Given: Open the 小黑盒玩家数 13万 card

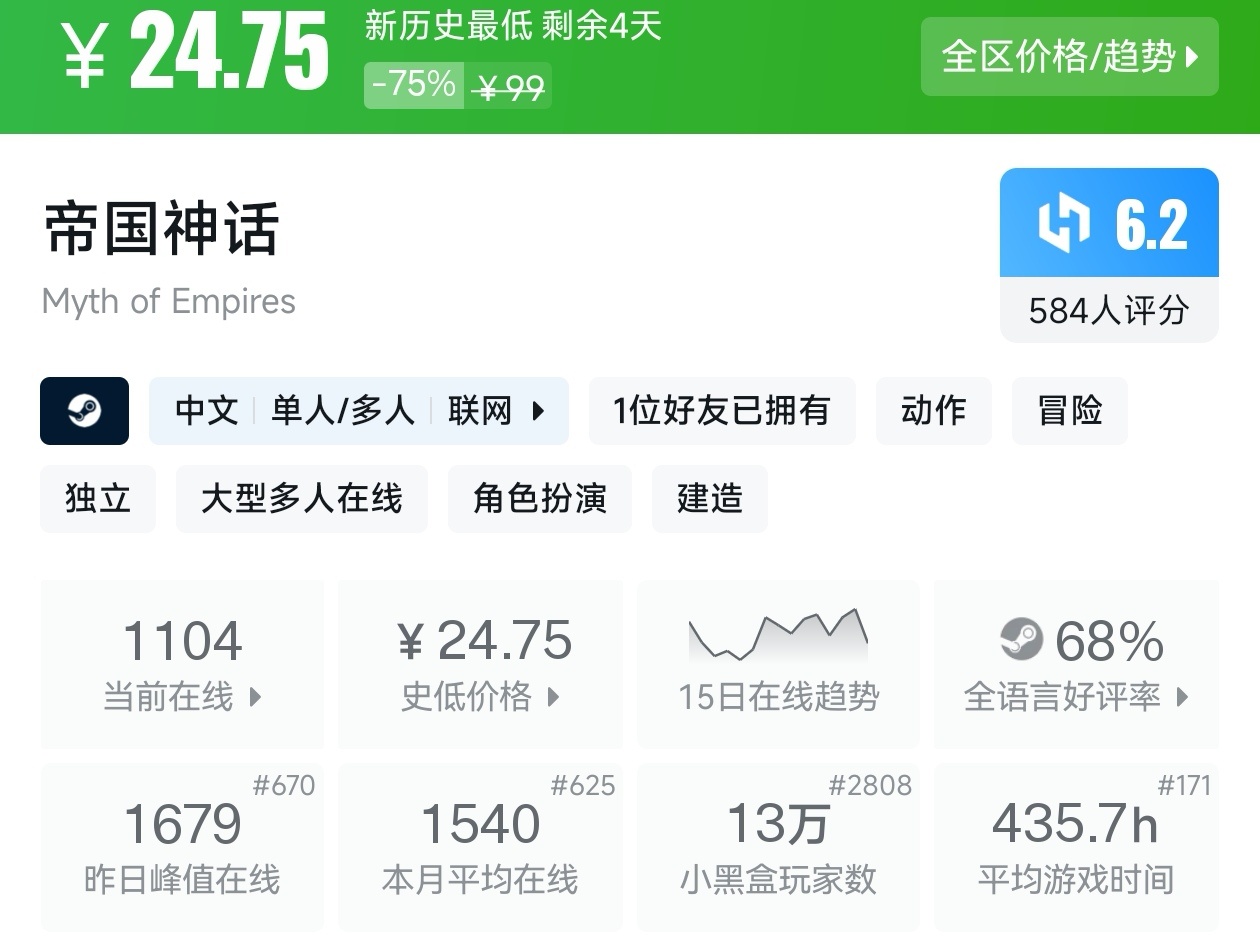Looking at the screenshot, I should pyautogui.click(x=778, y=848).
